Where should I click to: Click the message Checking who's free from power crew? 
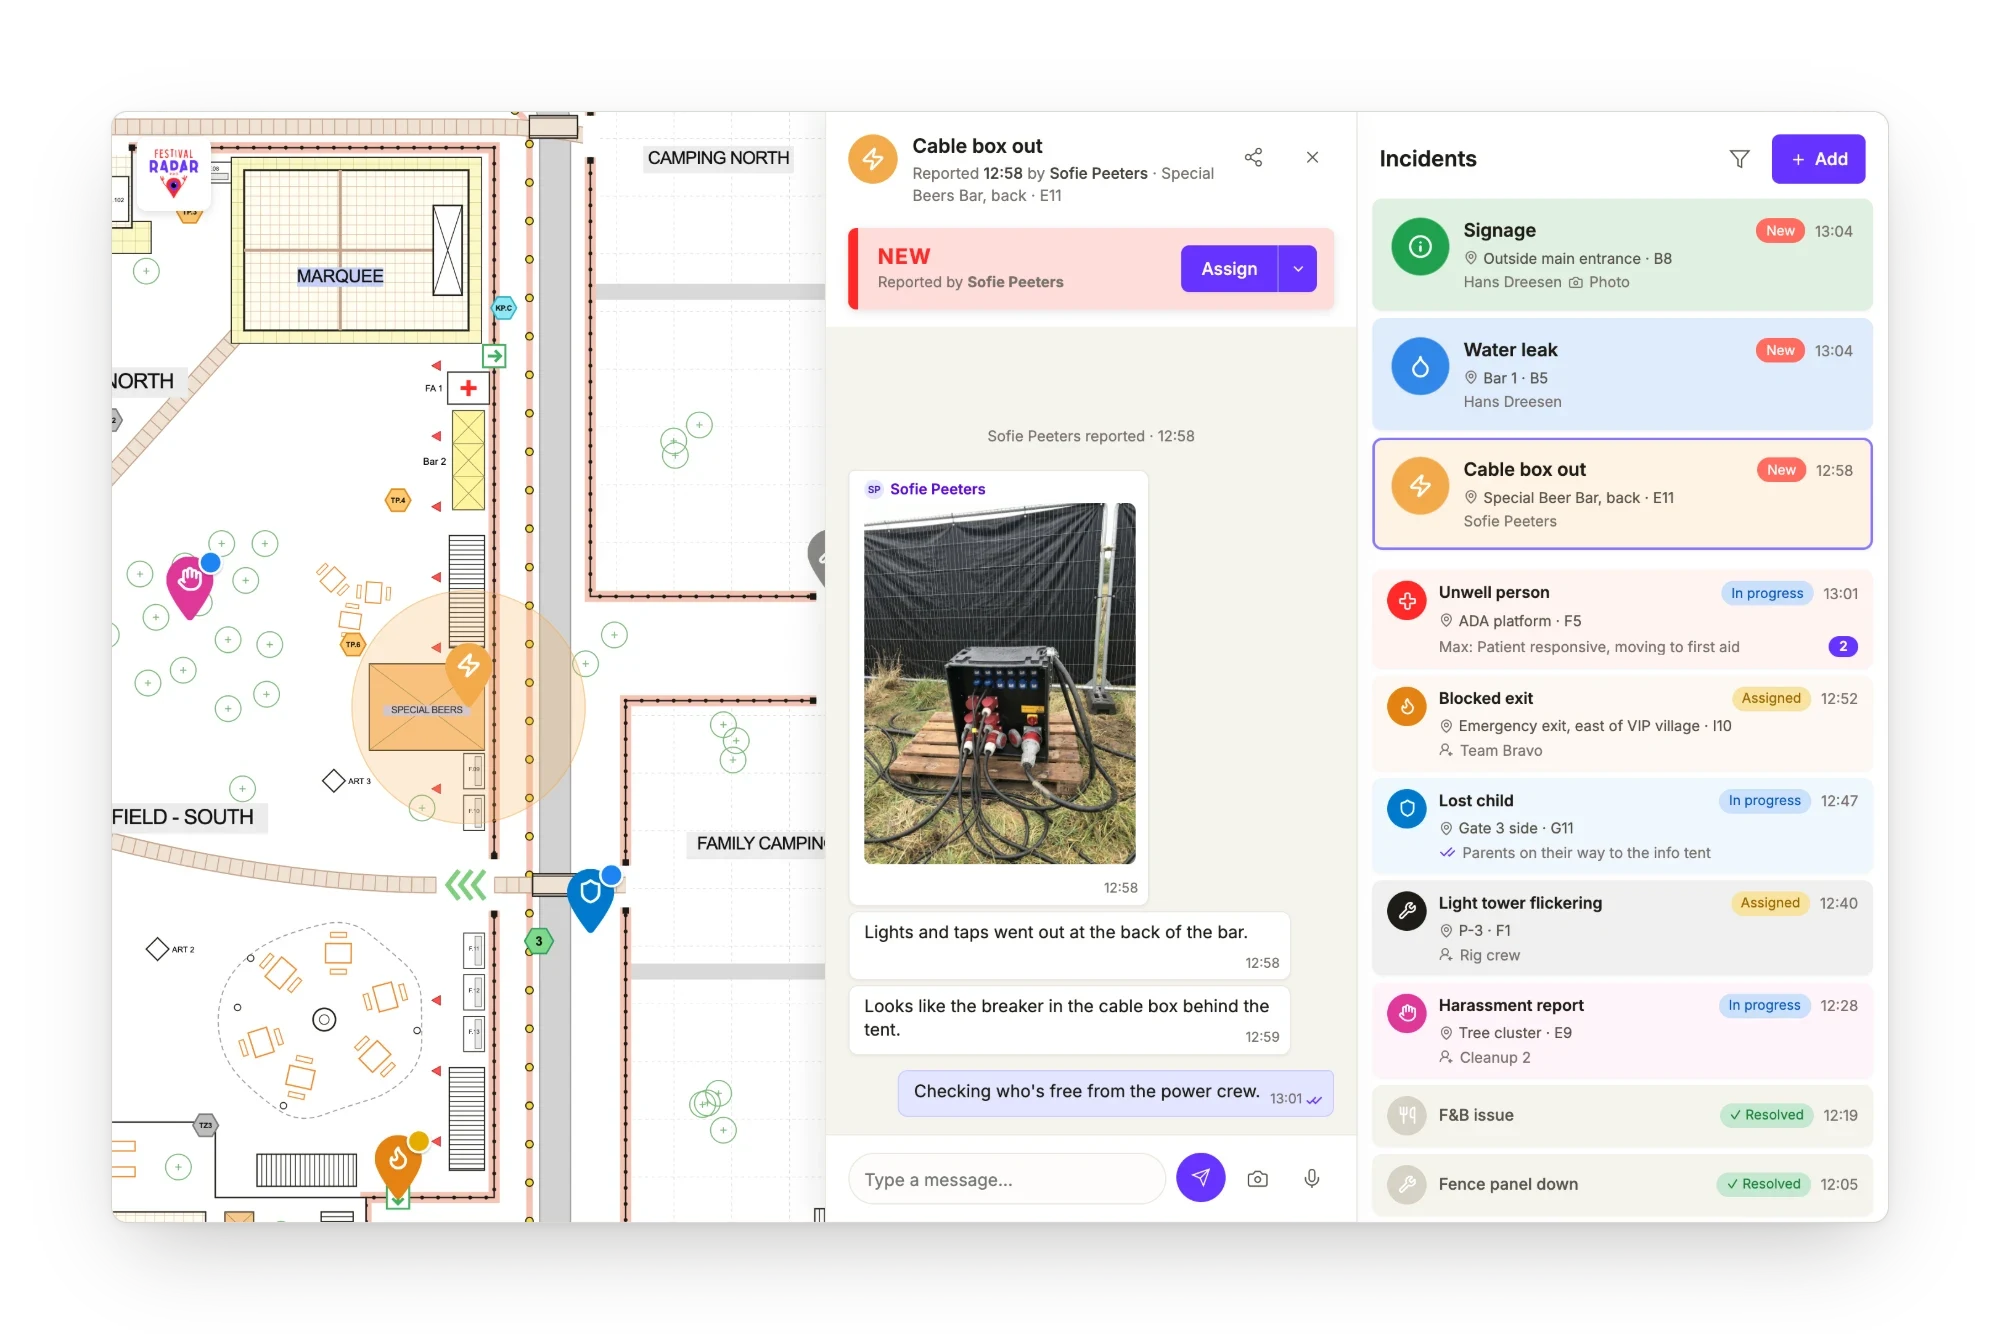point(1115,1093)
